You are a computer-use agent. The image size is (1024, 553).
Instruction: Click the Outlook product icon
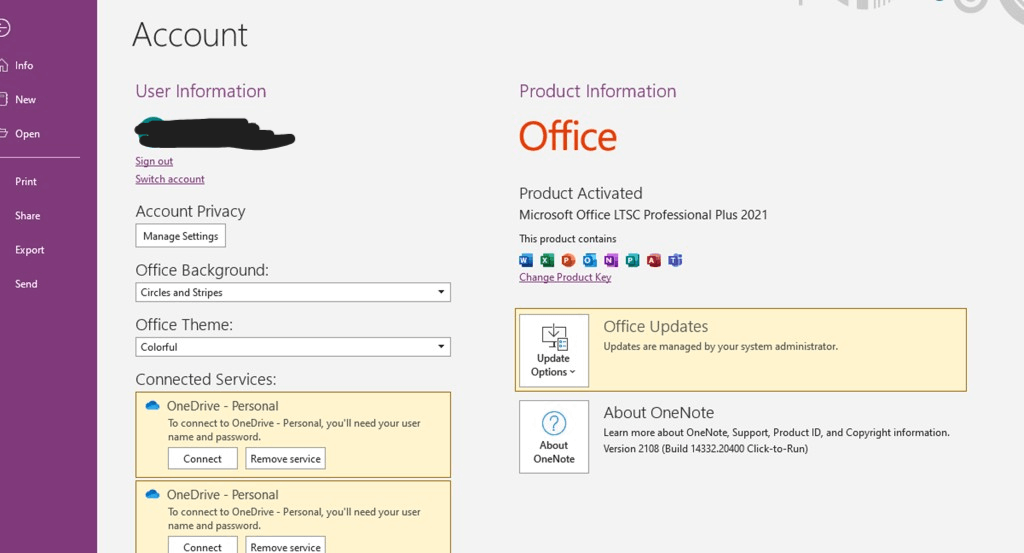(x=590, y=260)
